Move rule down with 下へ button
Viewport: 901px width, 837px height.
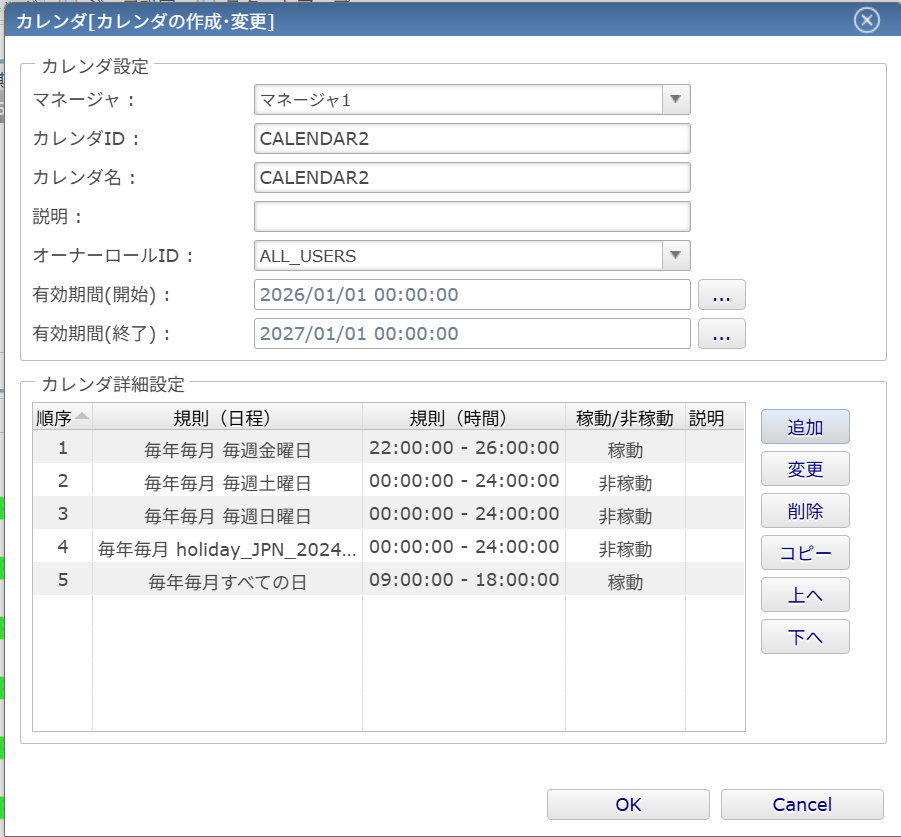[805, 637]
